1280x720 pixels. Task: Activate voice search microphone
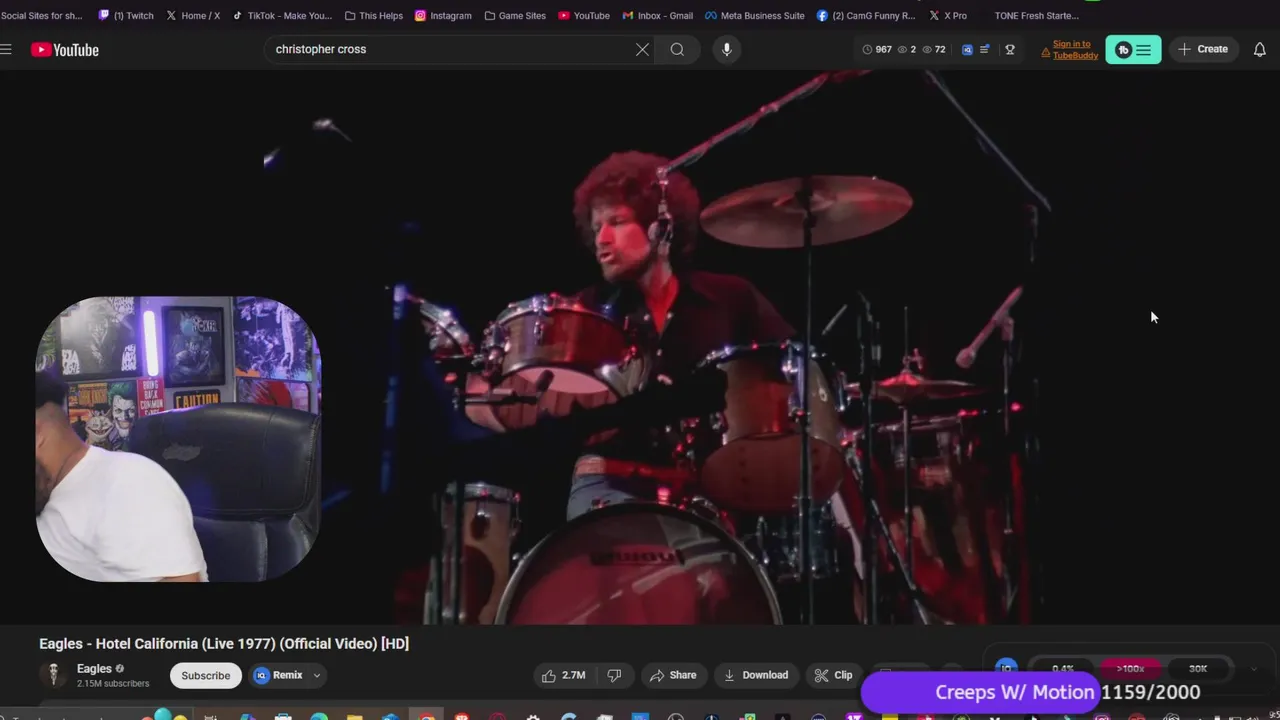pyautogui.click(x=727, y=50)
